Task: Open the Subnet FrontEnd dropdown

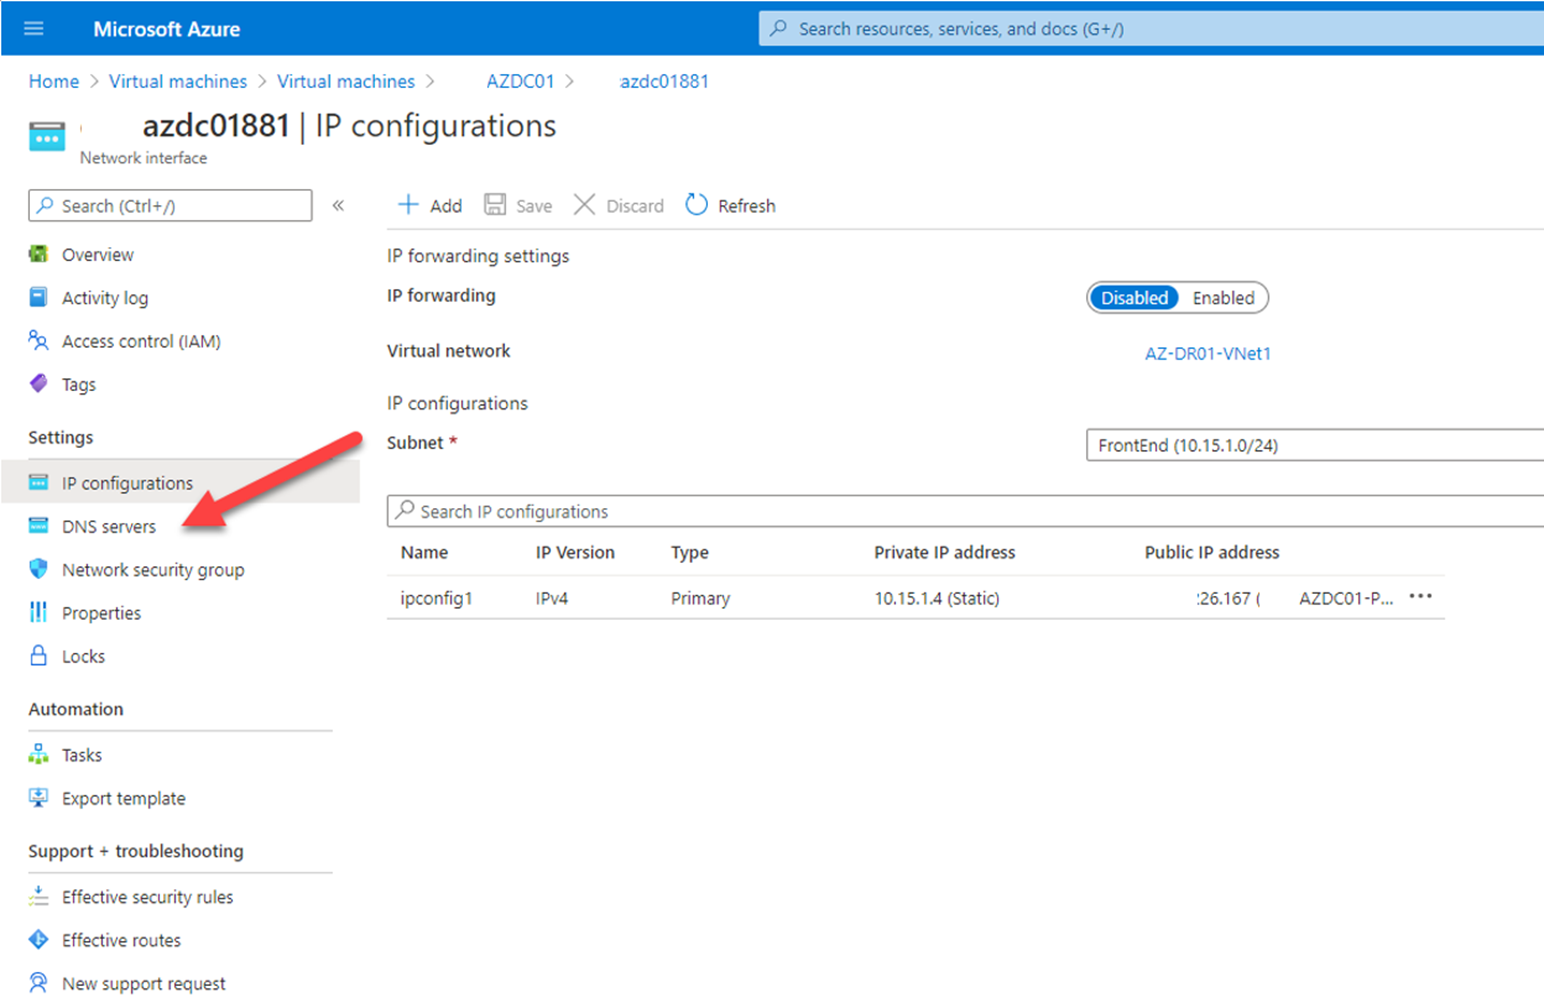Action: (1315, 445)
